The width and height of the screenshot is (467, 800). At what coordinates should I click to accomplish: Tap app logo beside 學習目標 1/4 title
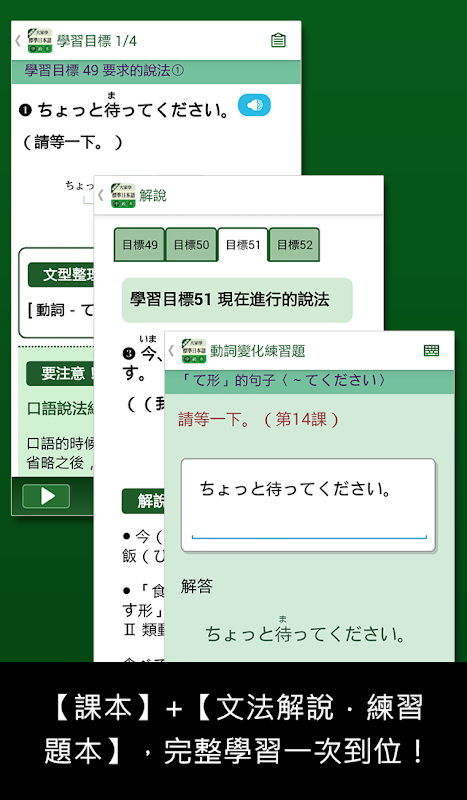(40, 41)
